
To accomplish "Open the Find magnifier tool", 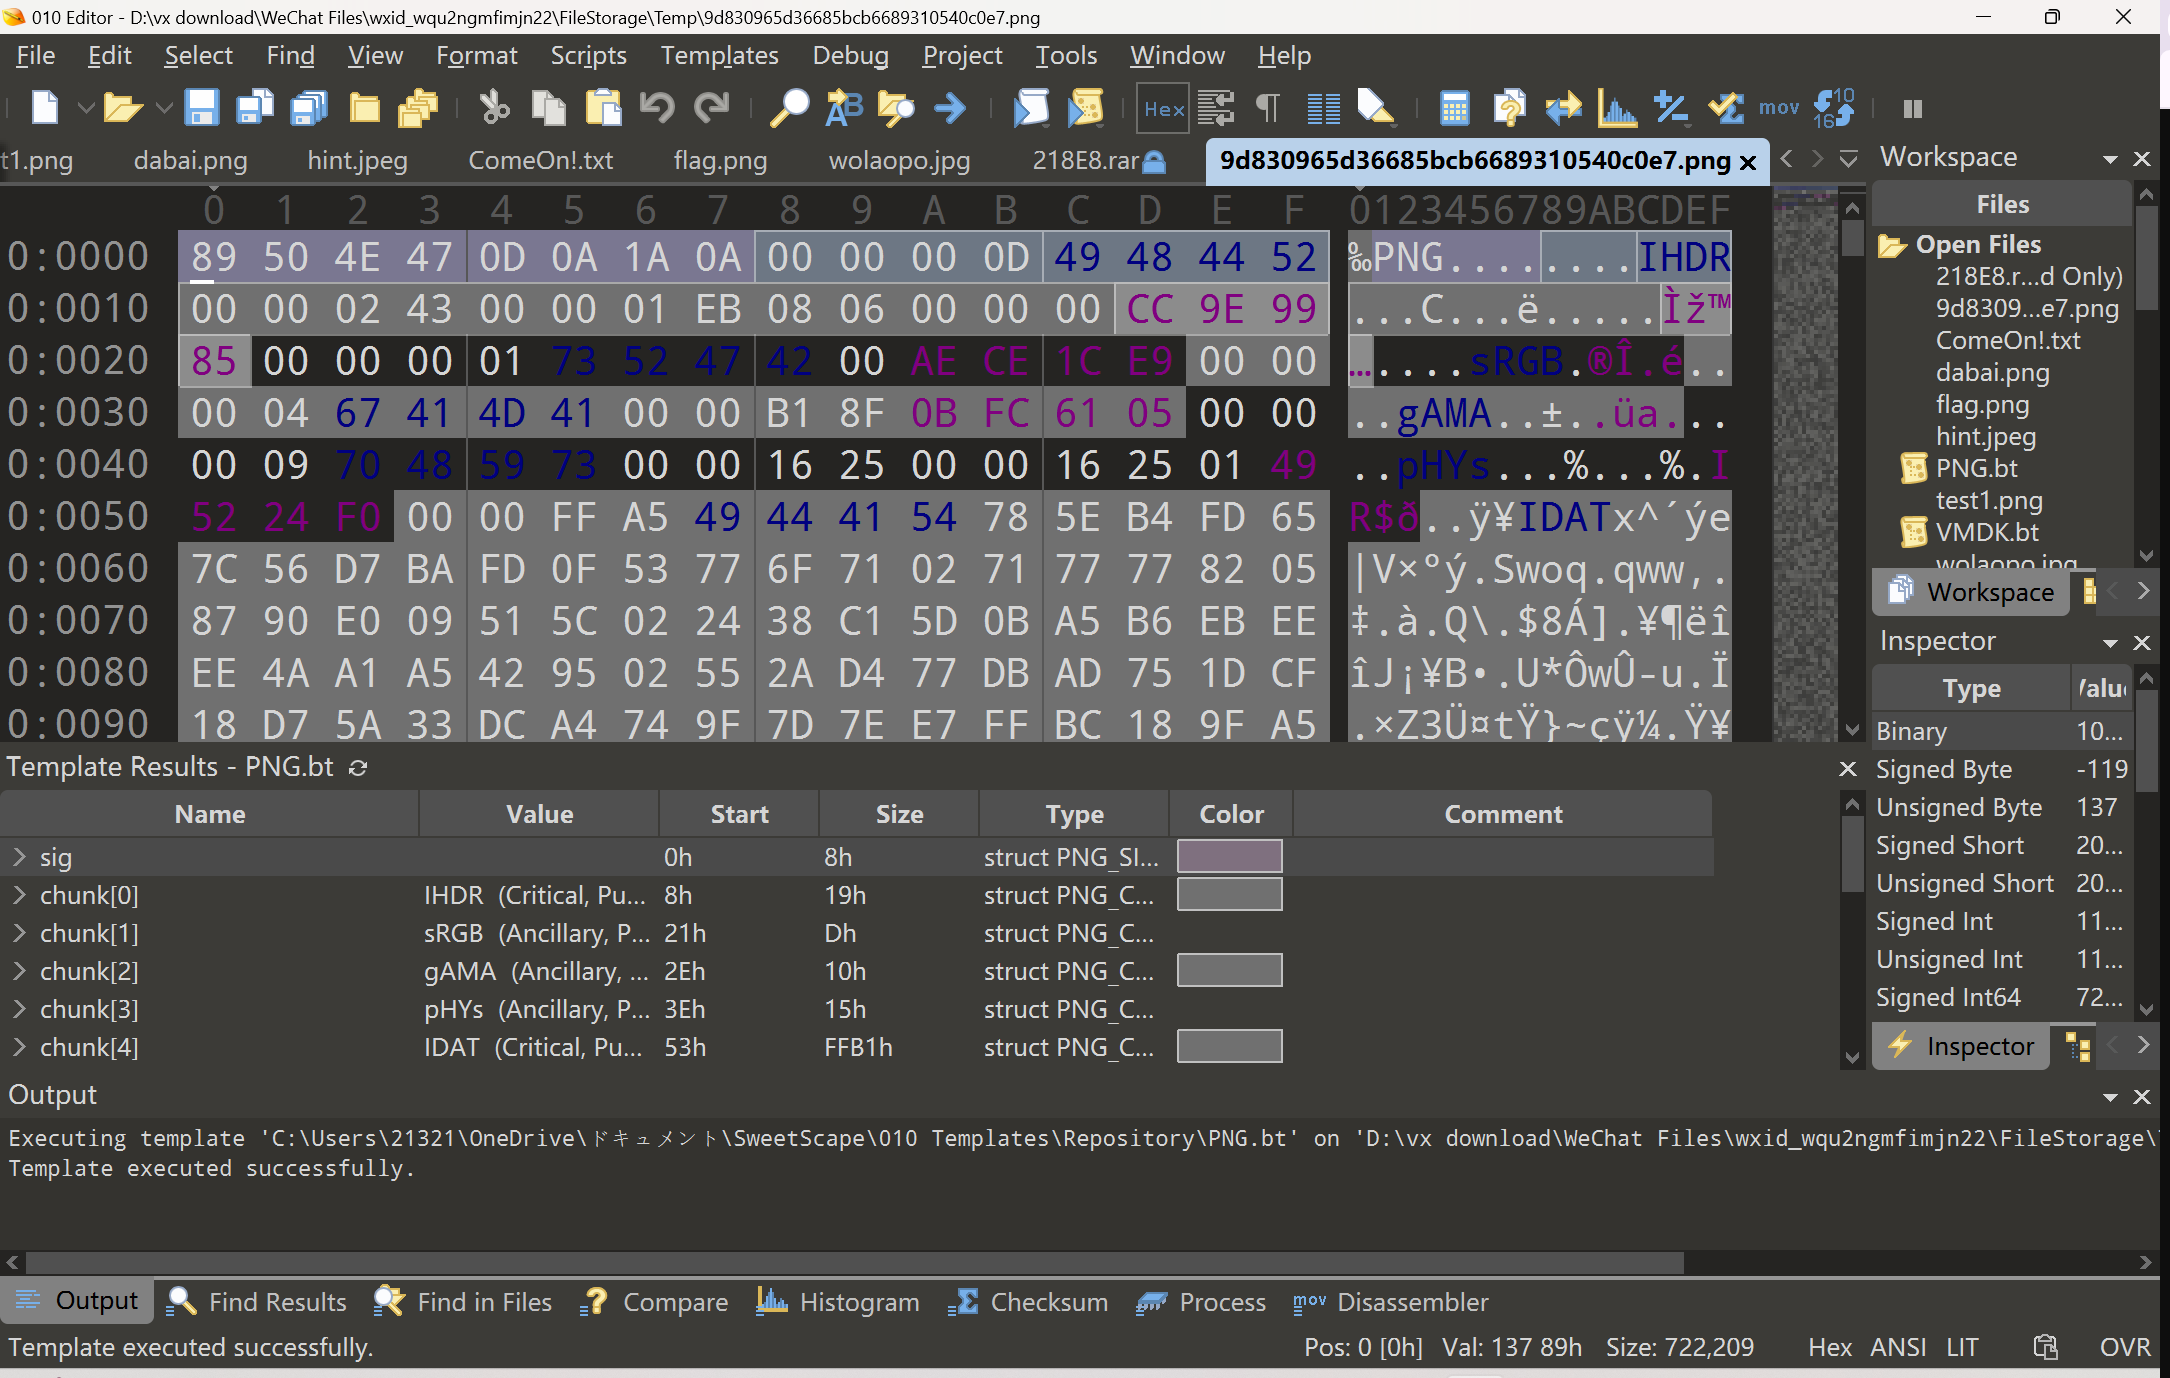I will 789,107.
